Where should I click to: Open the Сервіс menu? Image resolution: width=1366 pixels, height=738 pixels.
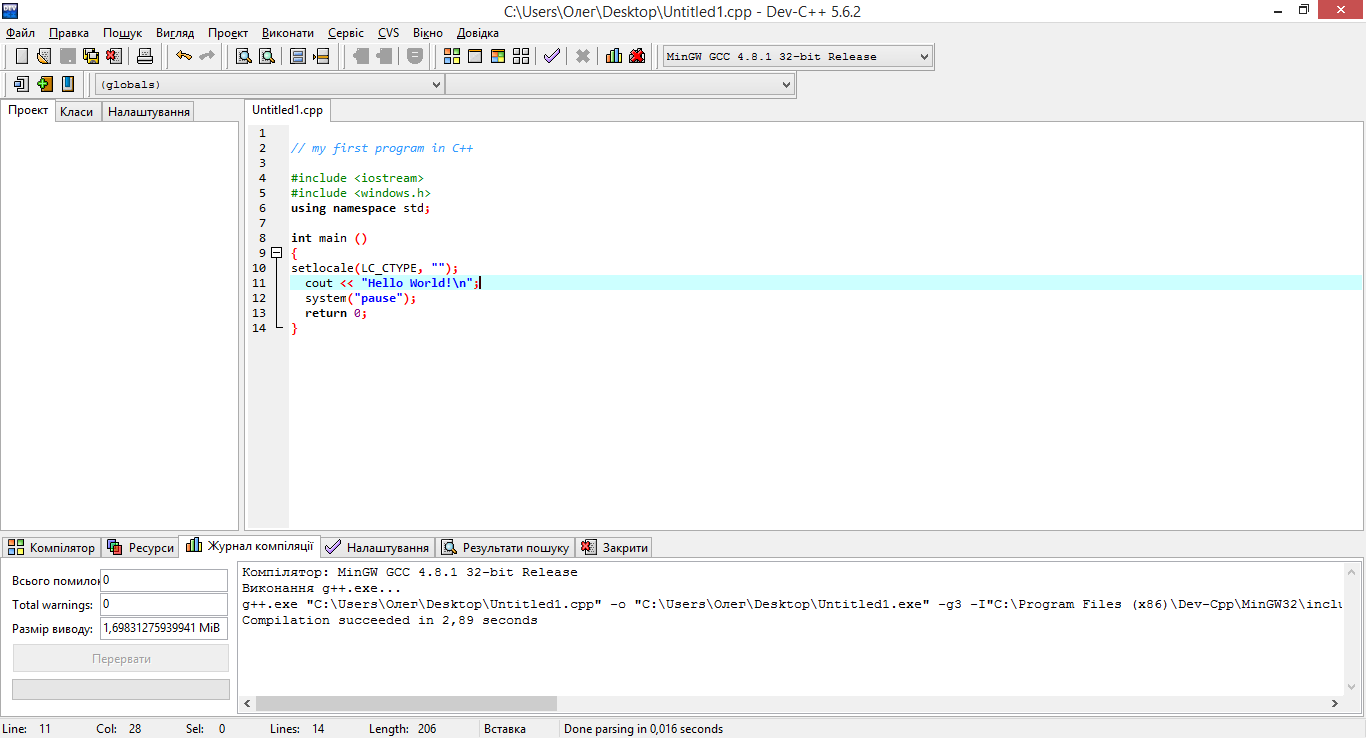346,33
